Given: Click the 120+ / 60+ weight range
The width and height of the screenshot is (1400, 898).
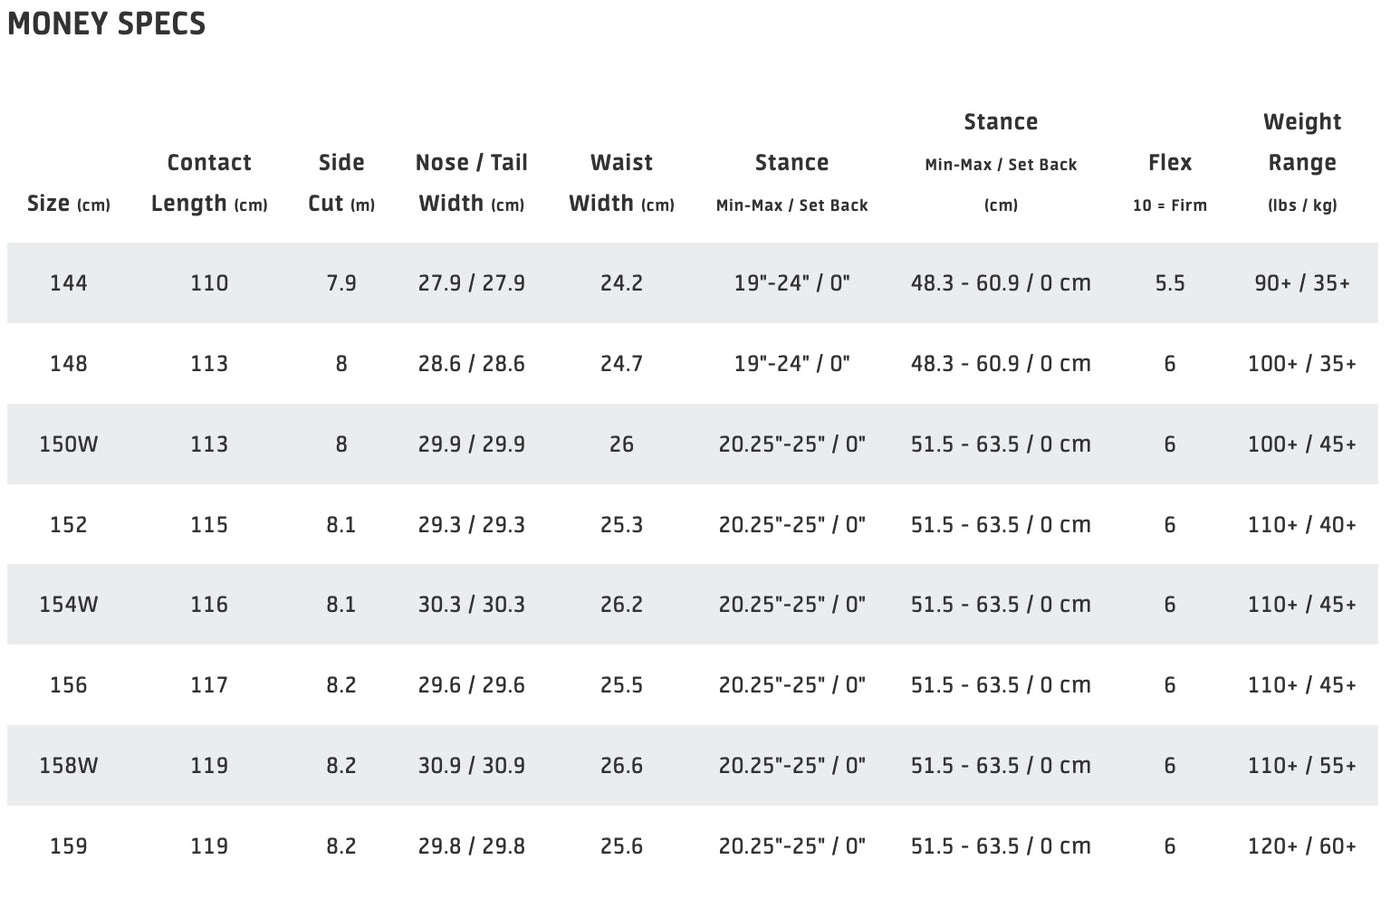Looking at the screenshot, I should (x=1302, y=846).
